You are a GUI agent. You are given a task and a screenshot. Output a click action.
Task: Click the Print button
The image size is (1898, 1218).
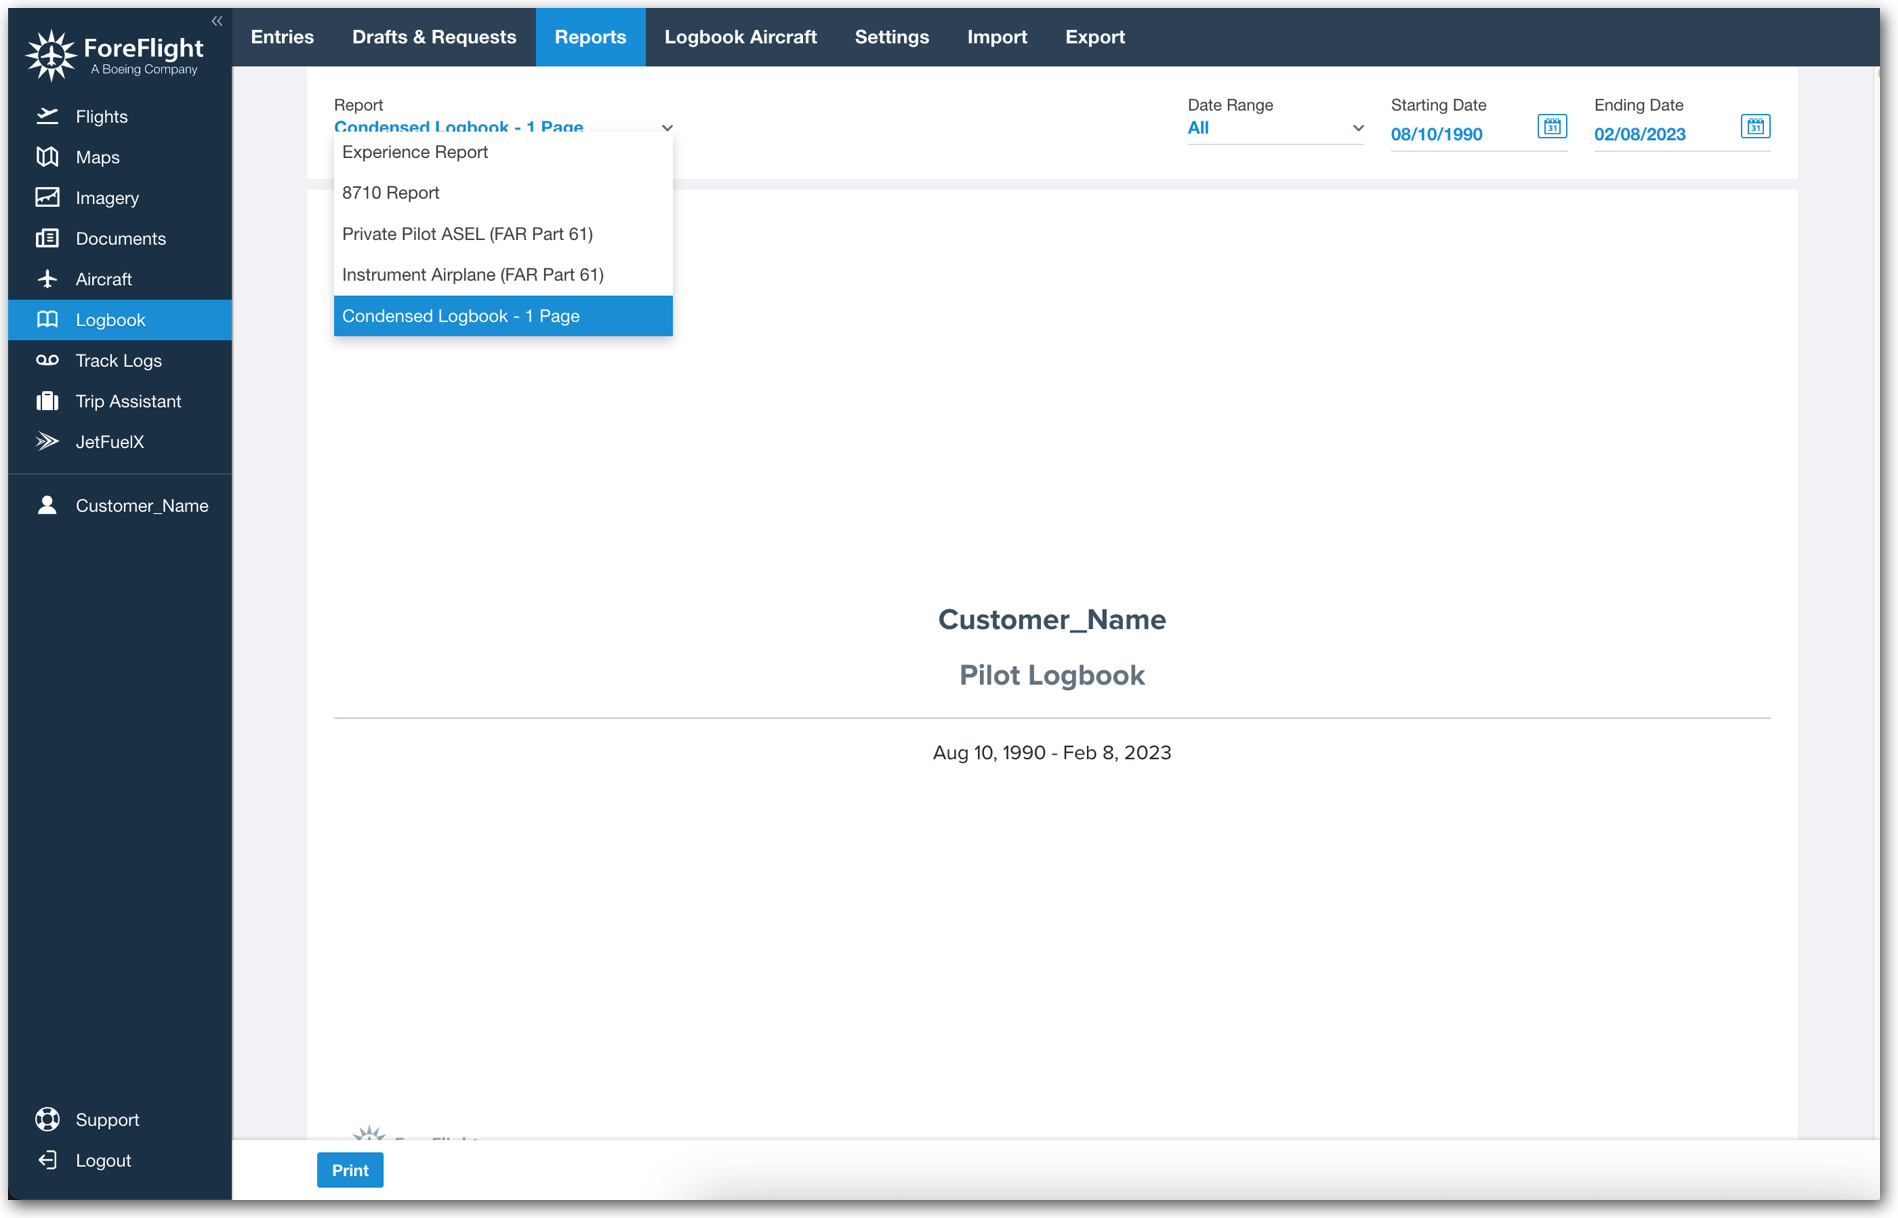[x=349, y=1169]
